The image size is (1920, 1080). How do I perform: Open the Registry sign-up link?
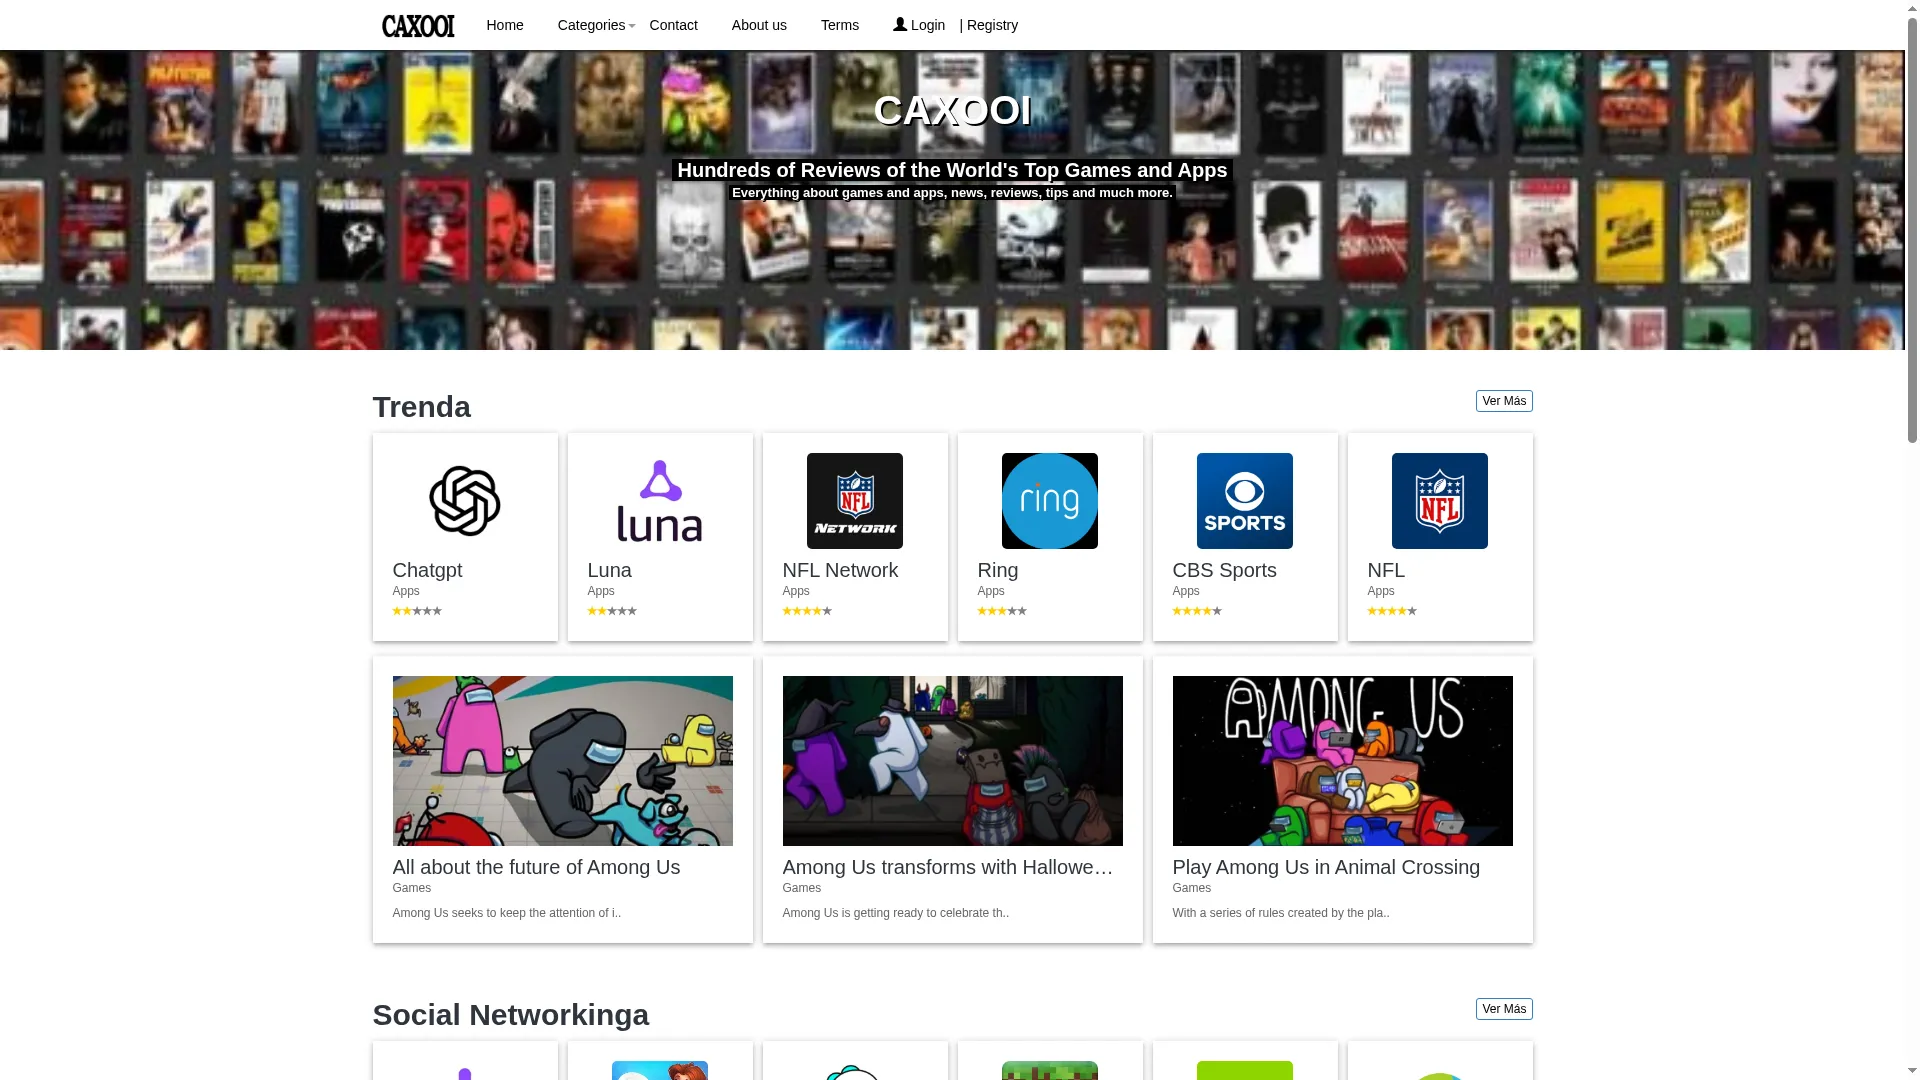993,25
